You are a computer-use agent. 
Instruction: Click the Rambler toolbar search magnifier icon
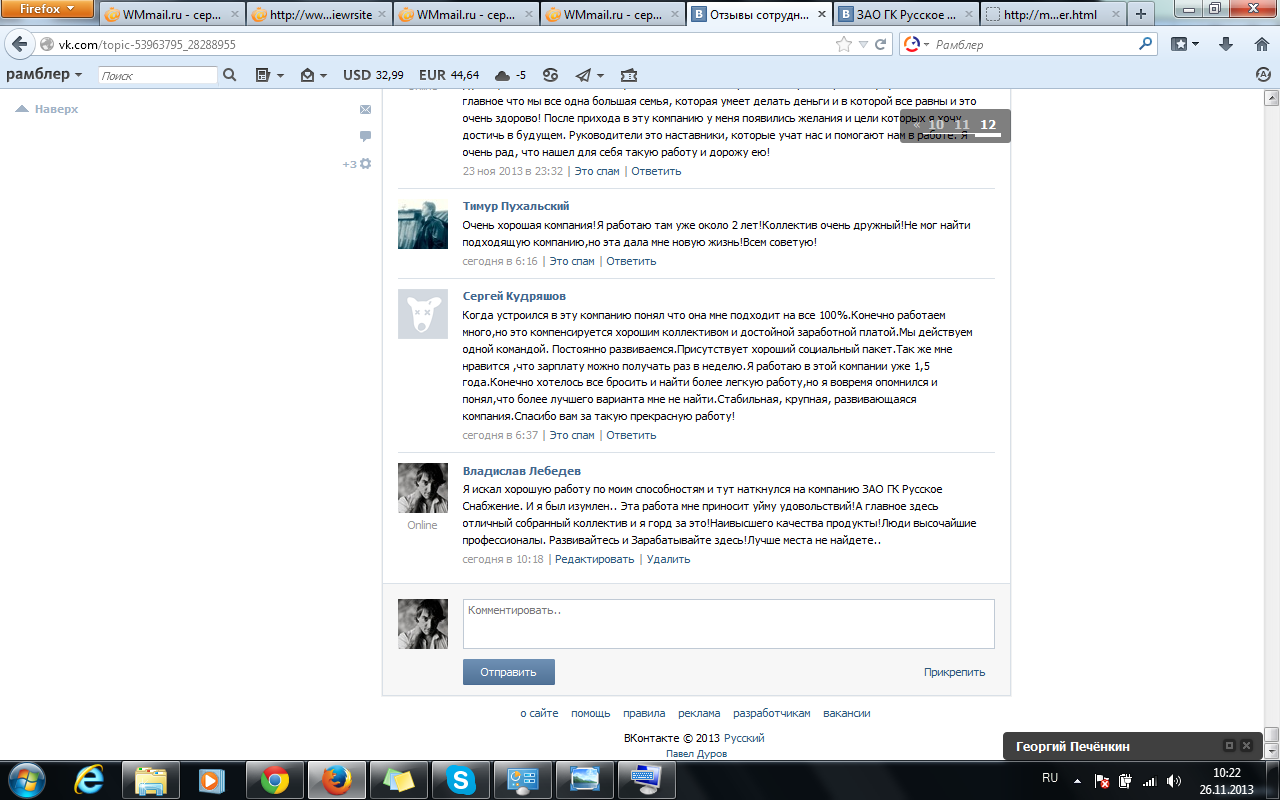(230, 75)
